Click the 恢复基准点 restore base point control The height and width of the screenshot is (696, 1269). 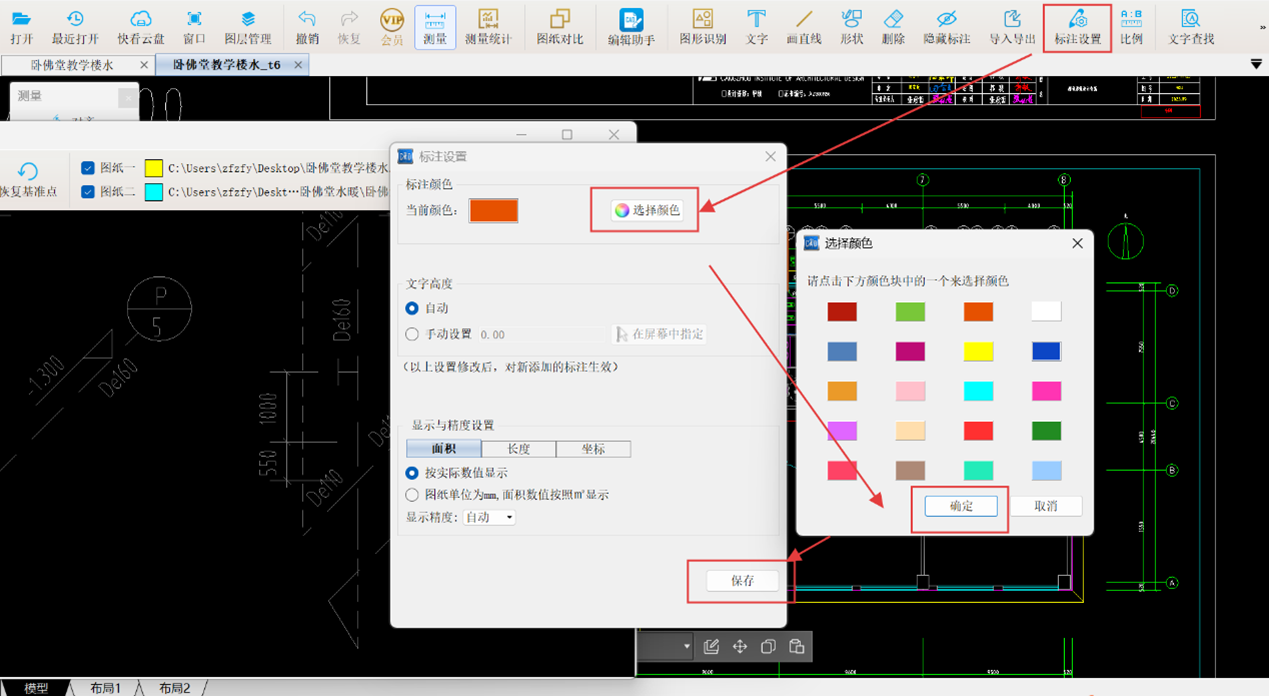[28, 180]
